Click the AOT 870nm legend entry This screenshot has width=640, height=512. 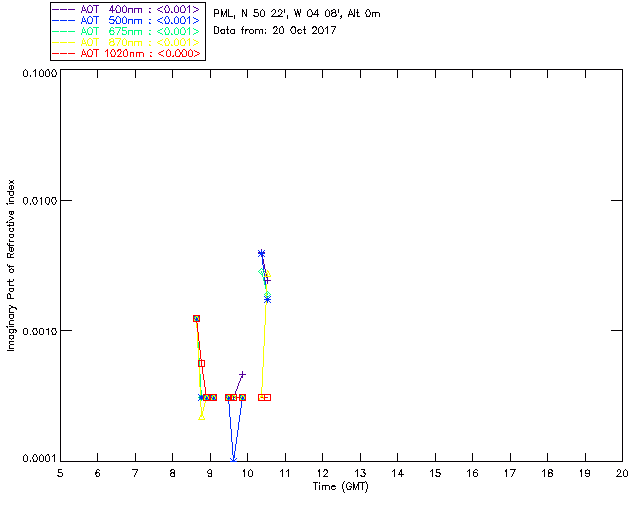coord(126,42)
